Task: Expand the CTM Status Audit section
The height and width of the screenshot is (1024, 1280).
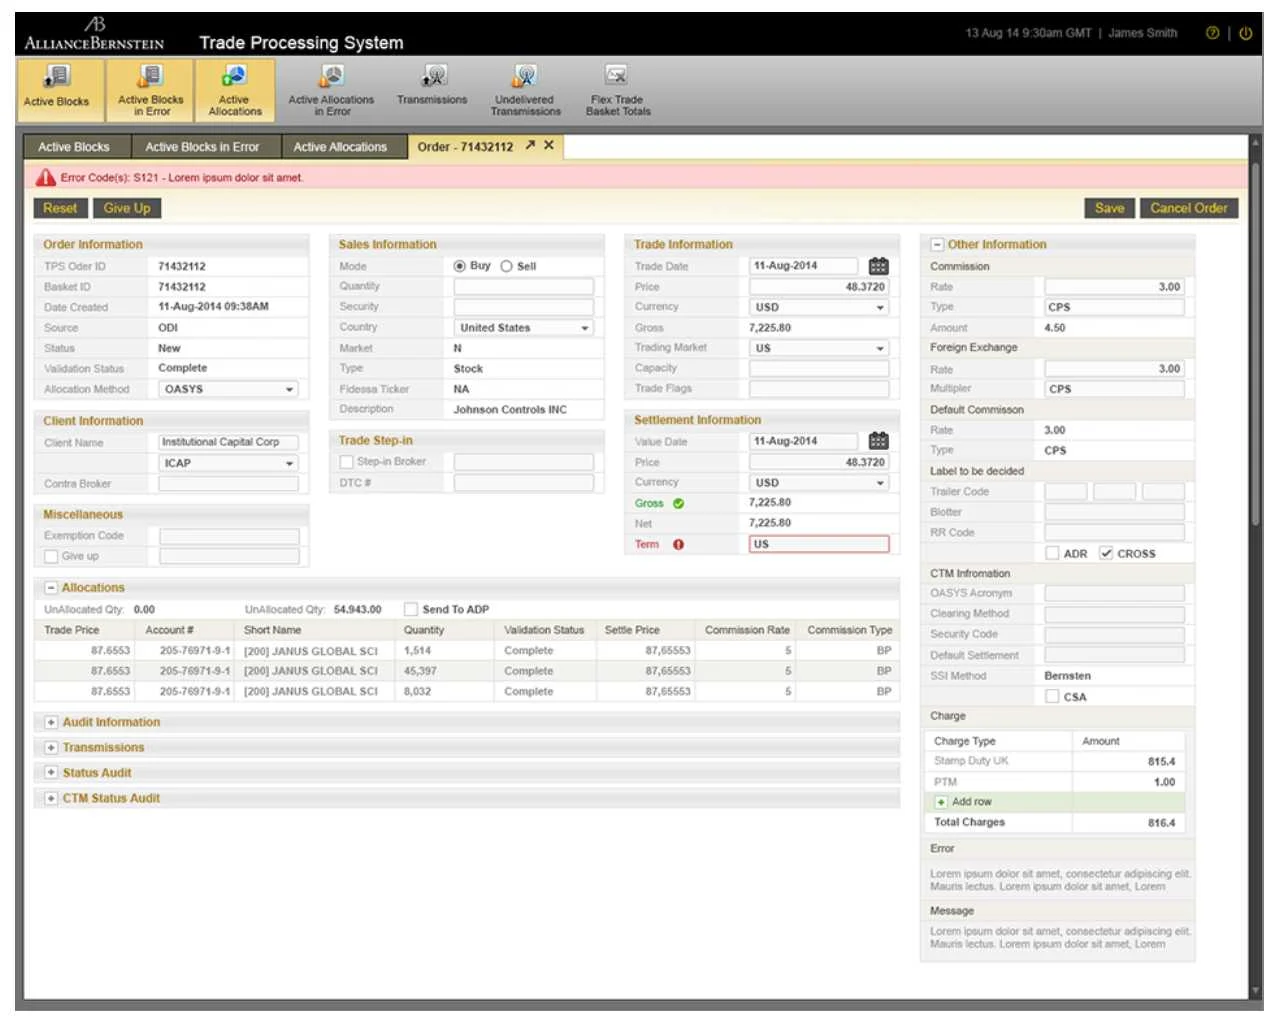Action: point(51,799)
